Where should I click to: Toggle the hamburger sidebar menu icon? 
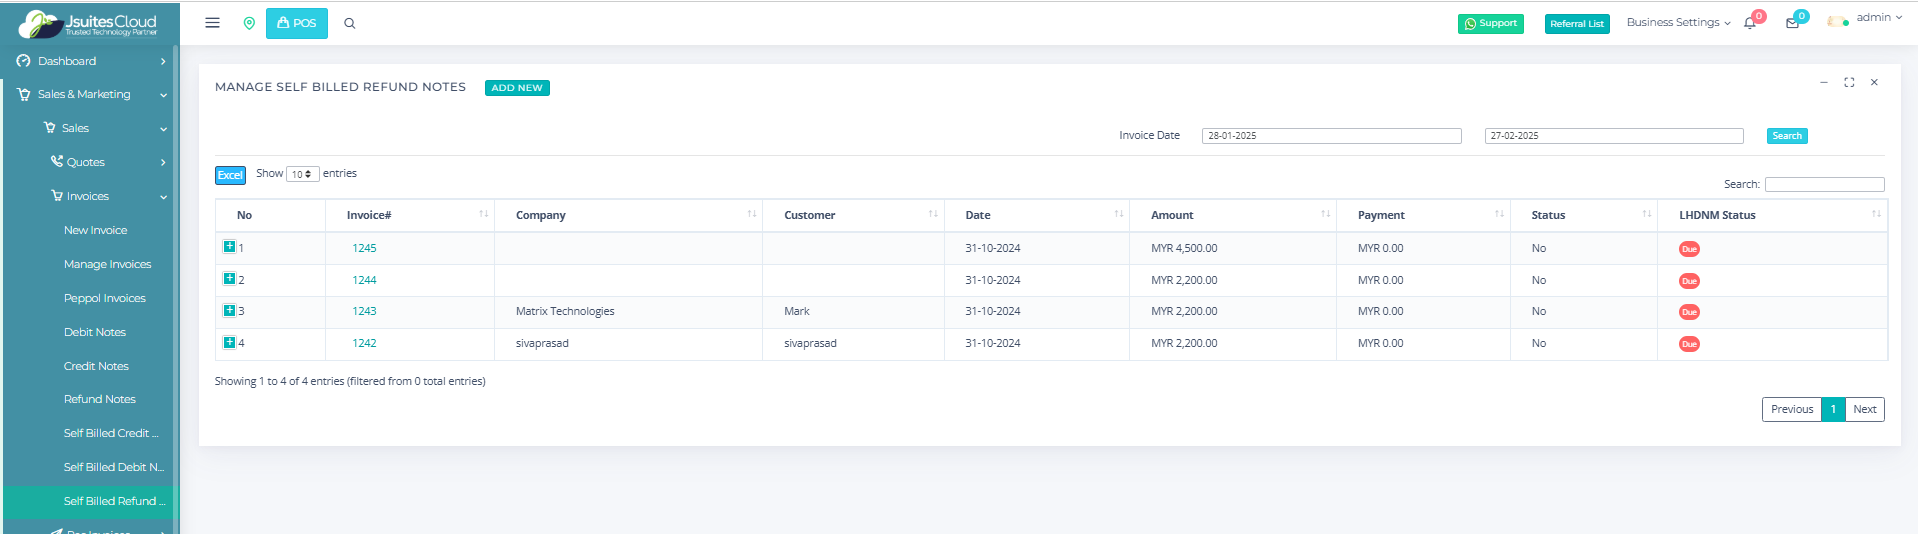click(x=212, y=23)
